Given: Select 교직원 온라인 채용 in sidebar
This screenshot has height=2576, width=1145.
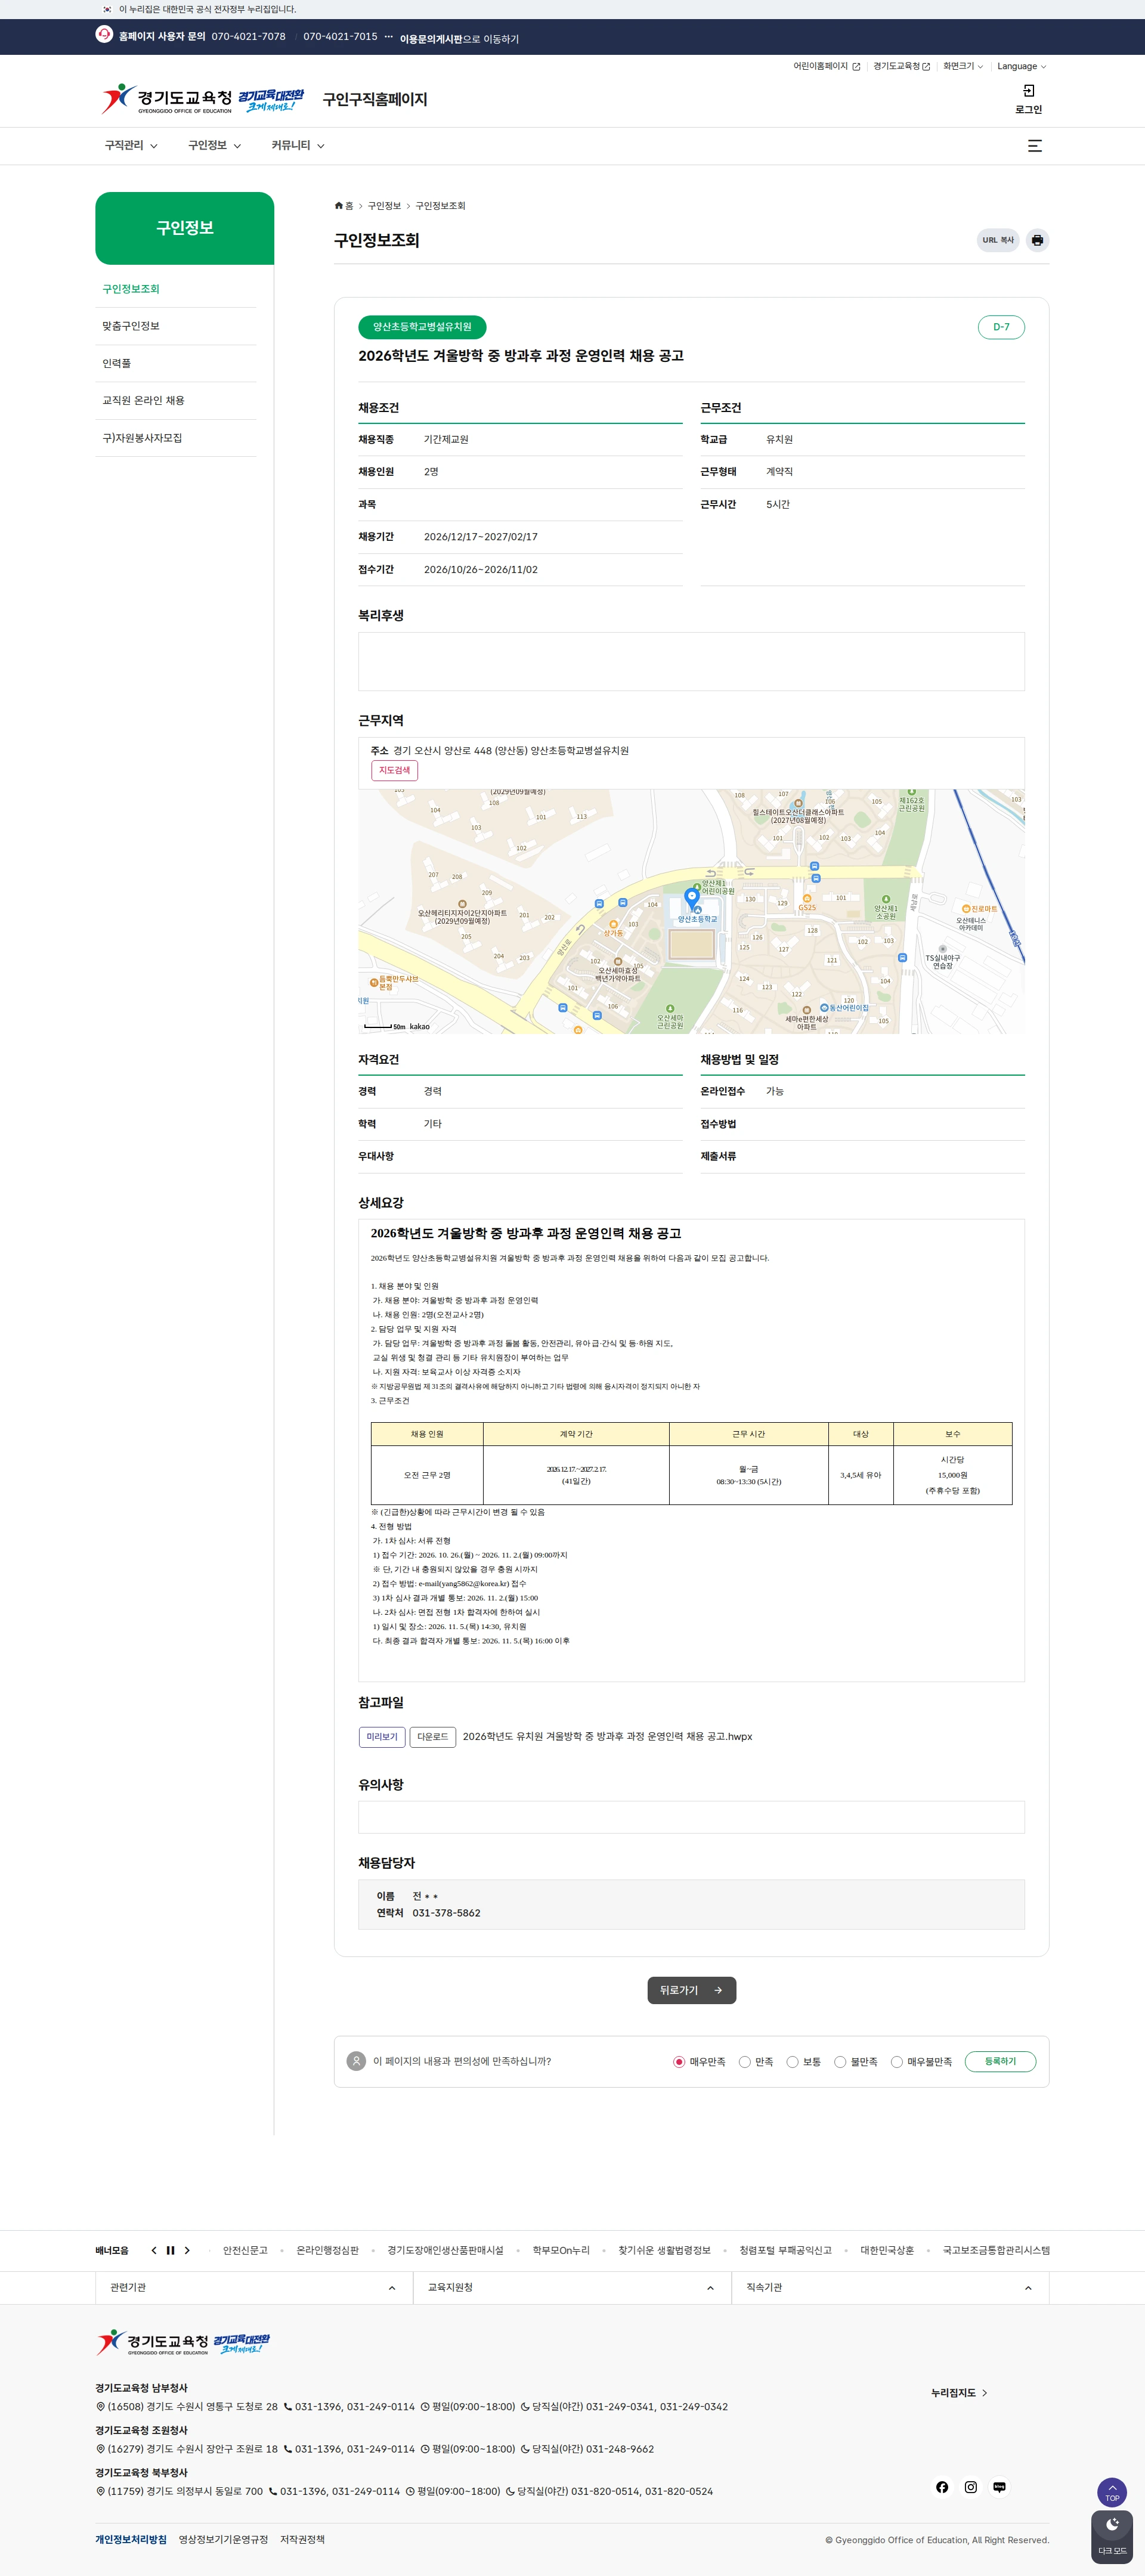Looking at the screenshot, I should click(143, 401).
